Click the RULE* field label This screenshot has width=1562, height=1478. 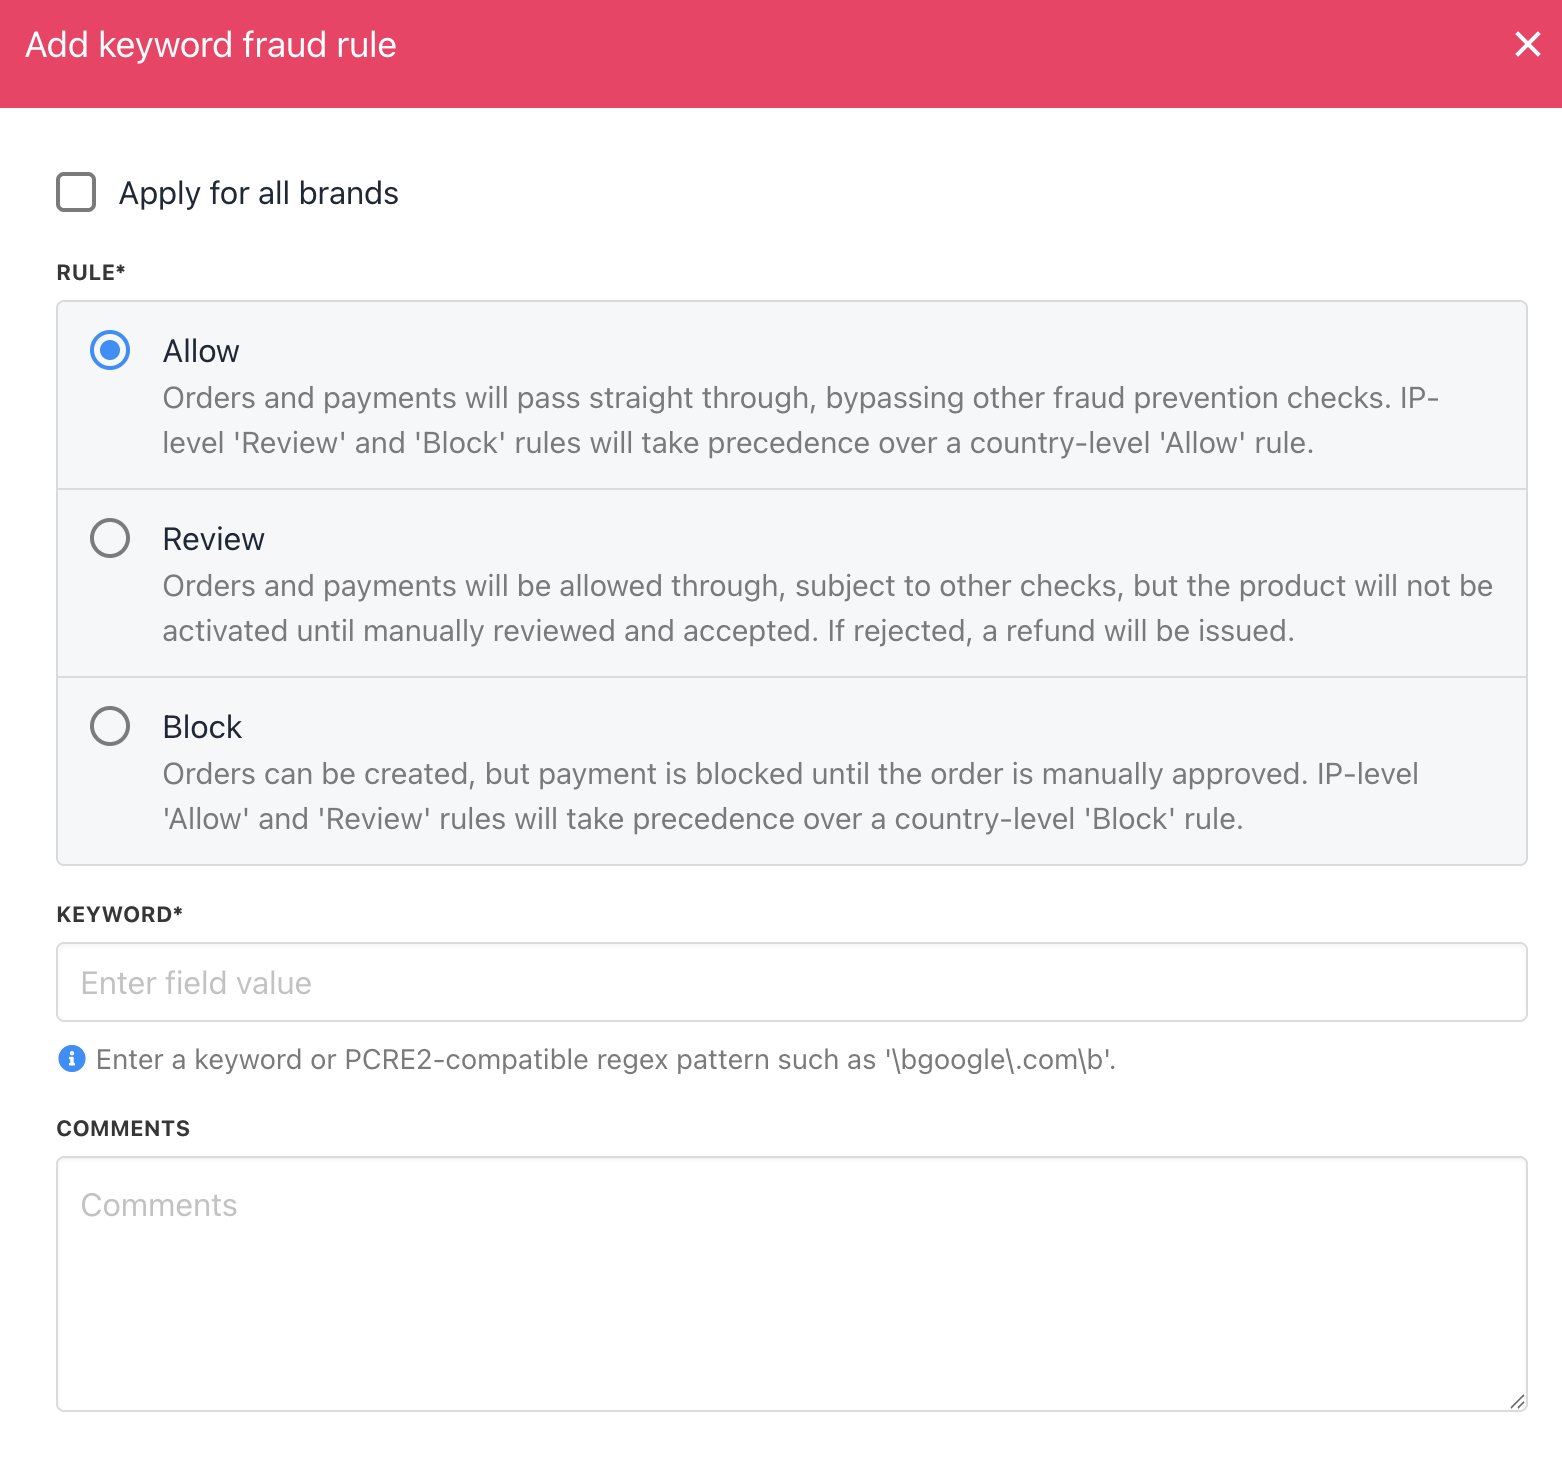pyautogui.click(x=91, y=272)
